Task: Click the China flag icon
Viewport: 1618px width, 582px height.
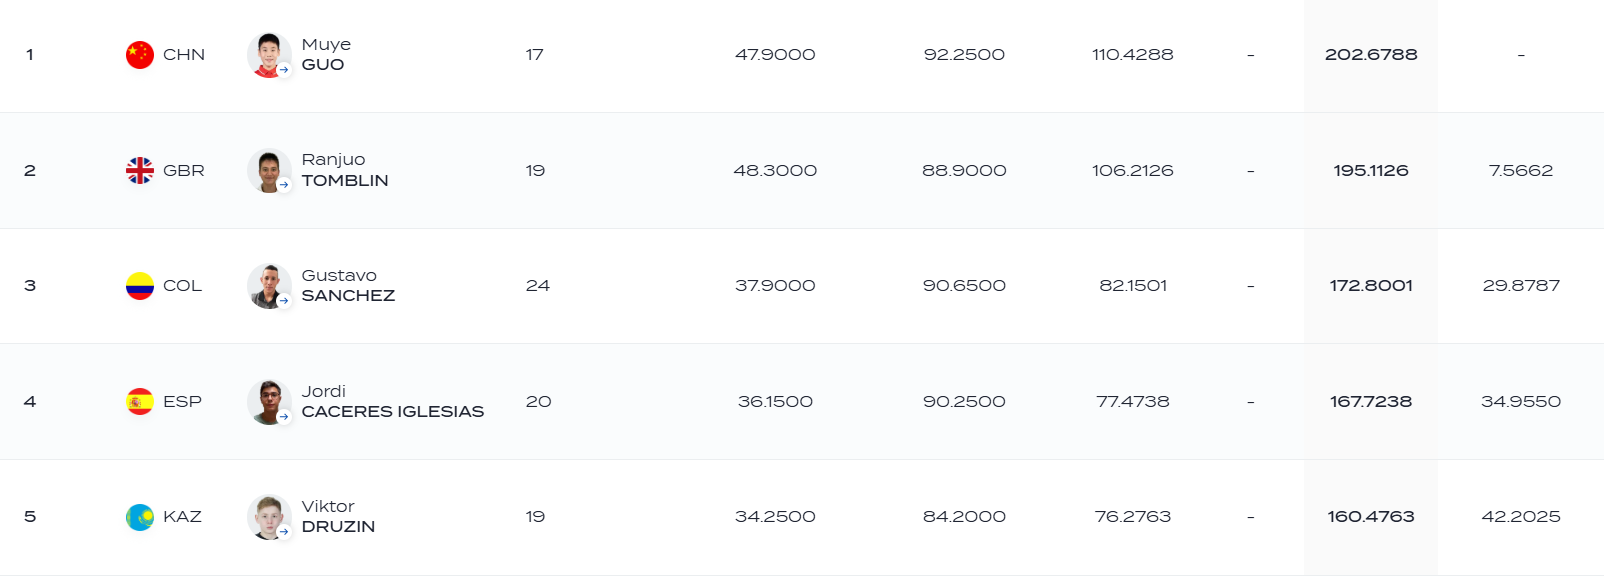Action: [x=140, y=55]
